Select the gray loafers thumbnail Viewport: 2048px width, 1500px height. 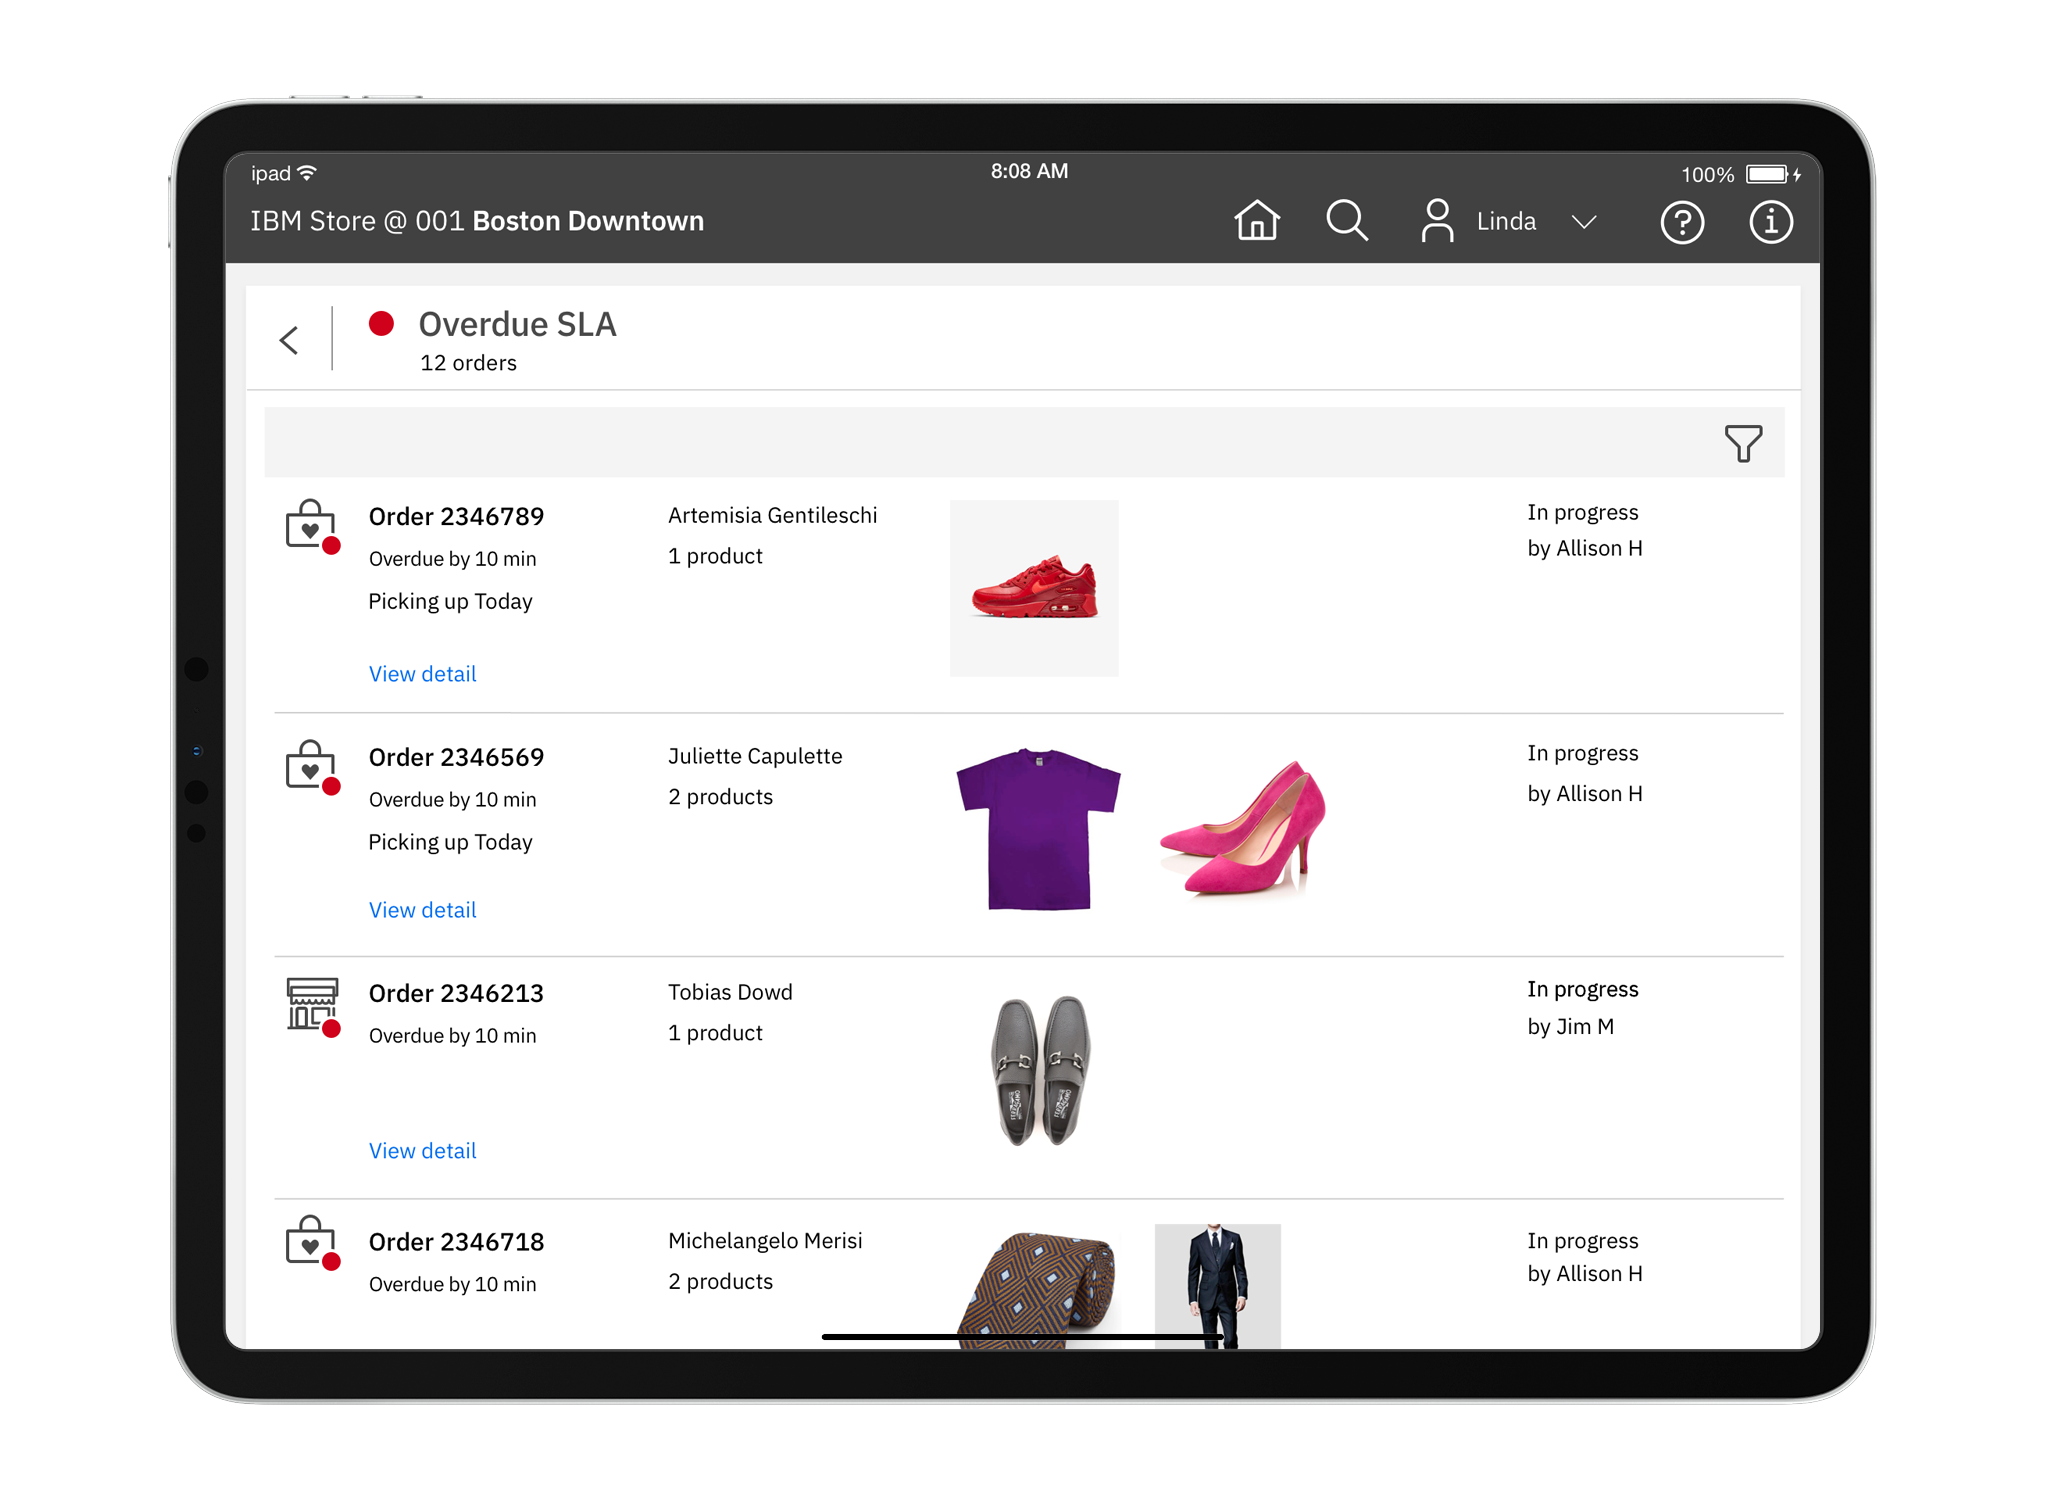point(1040,1070)
